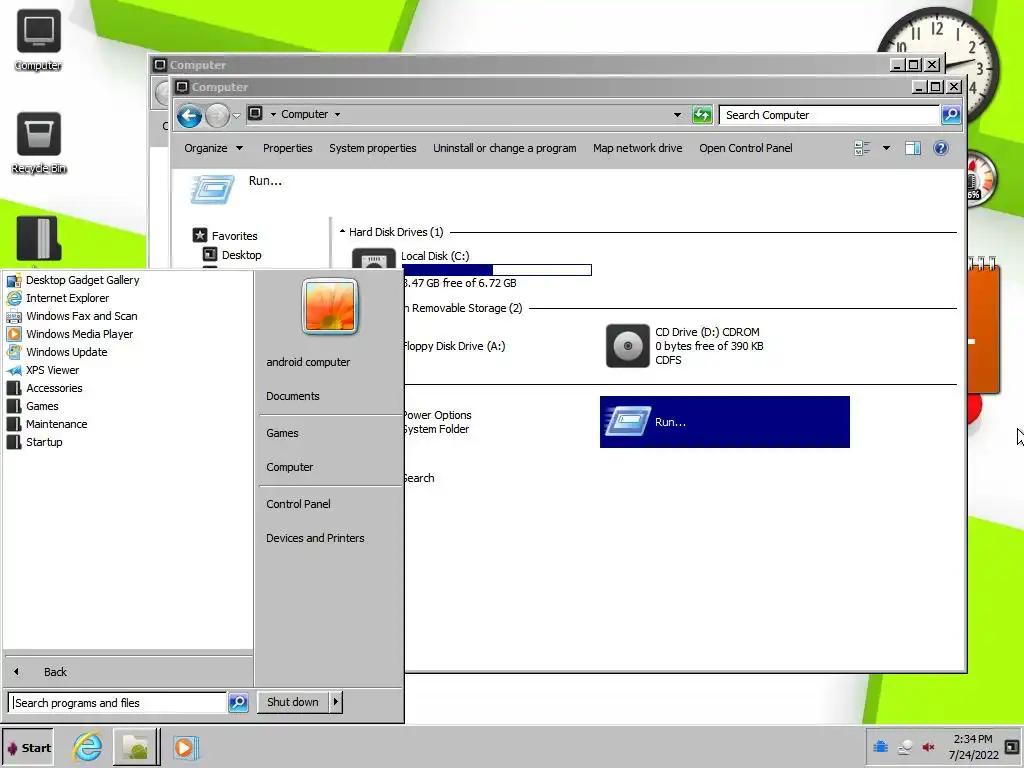Open the Computer desktop icon
The image size is (1024, 768).
tap(39, 40)
